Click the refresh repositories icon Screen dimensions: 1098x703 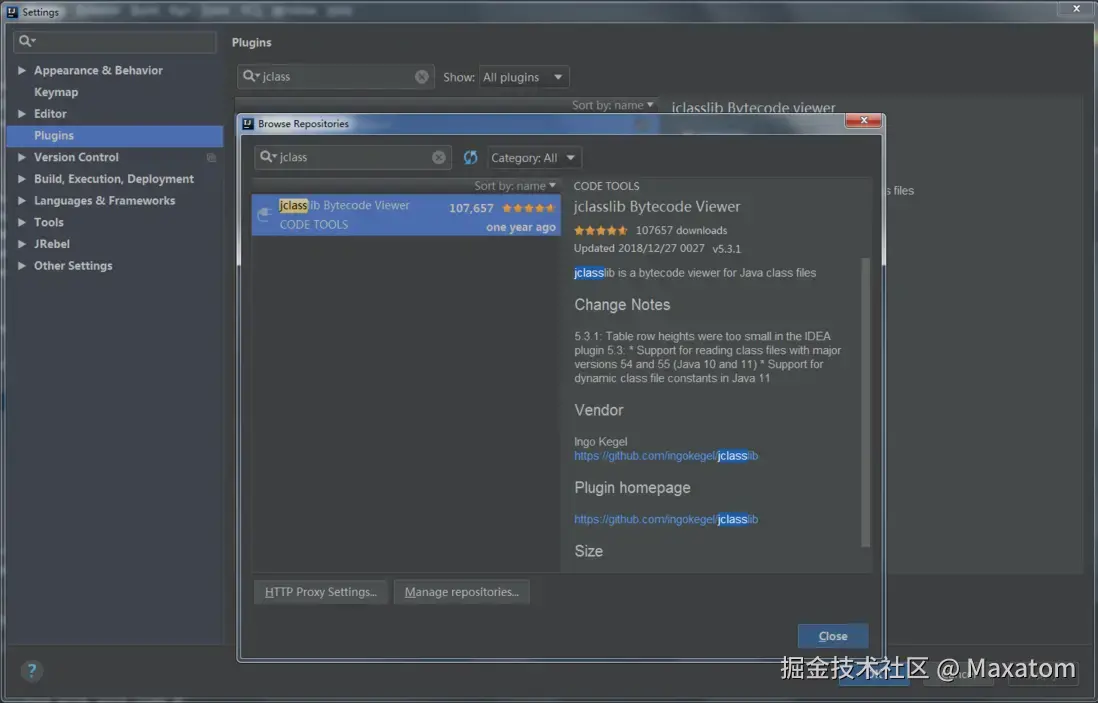tap(471, 158)
